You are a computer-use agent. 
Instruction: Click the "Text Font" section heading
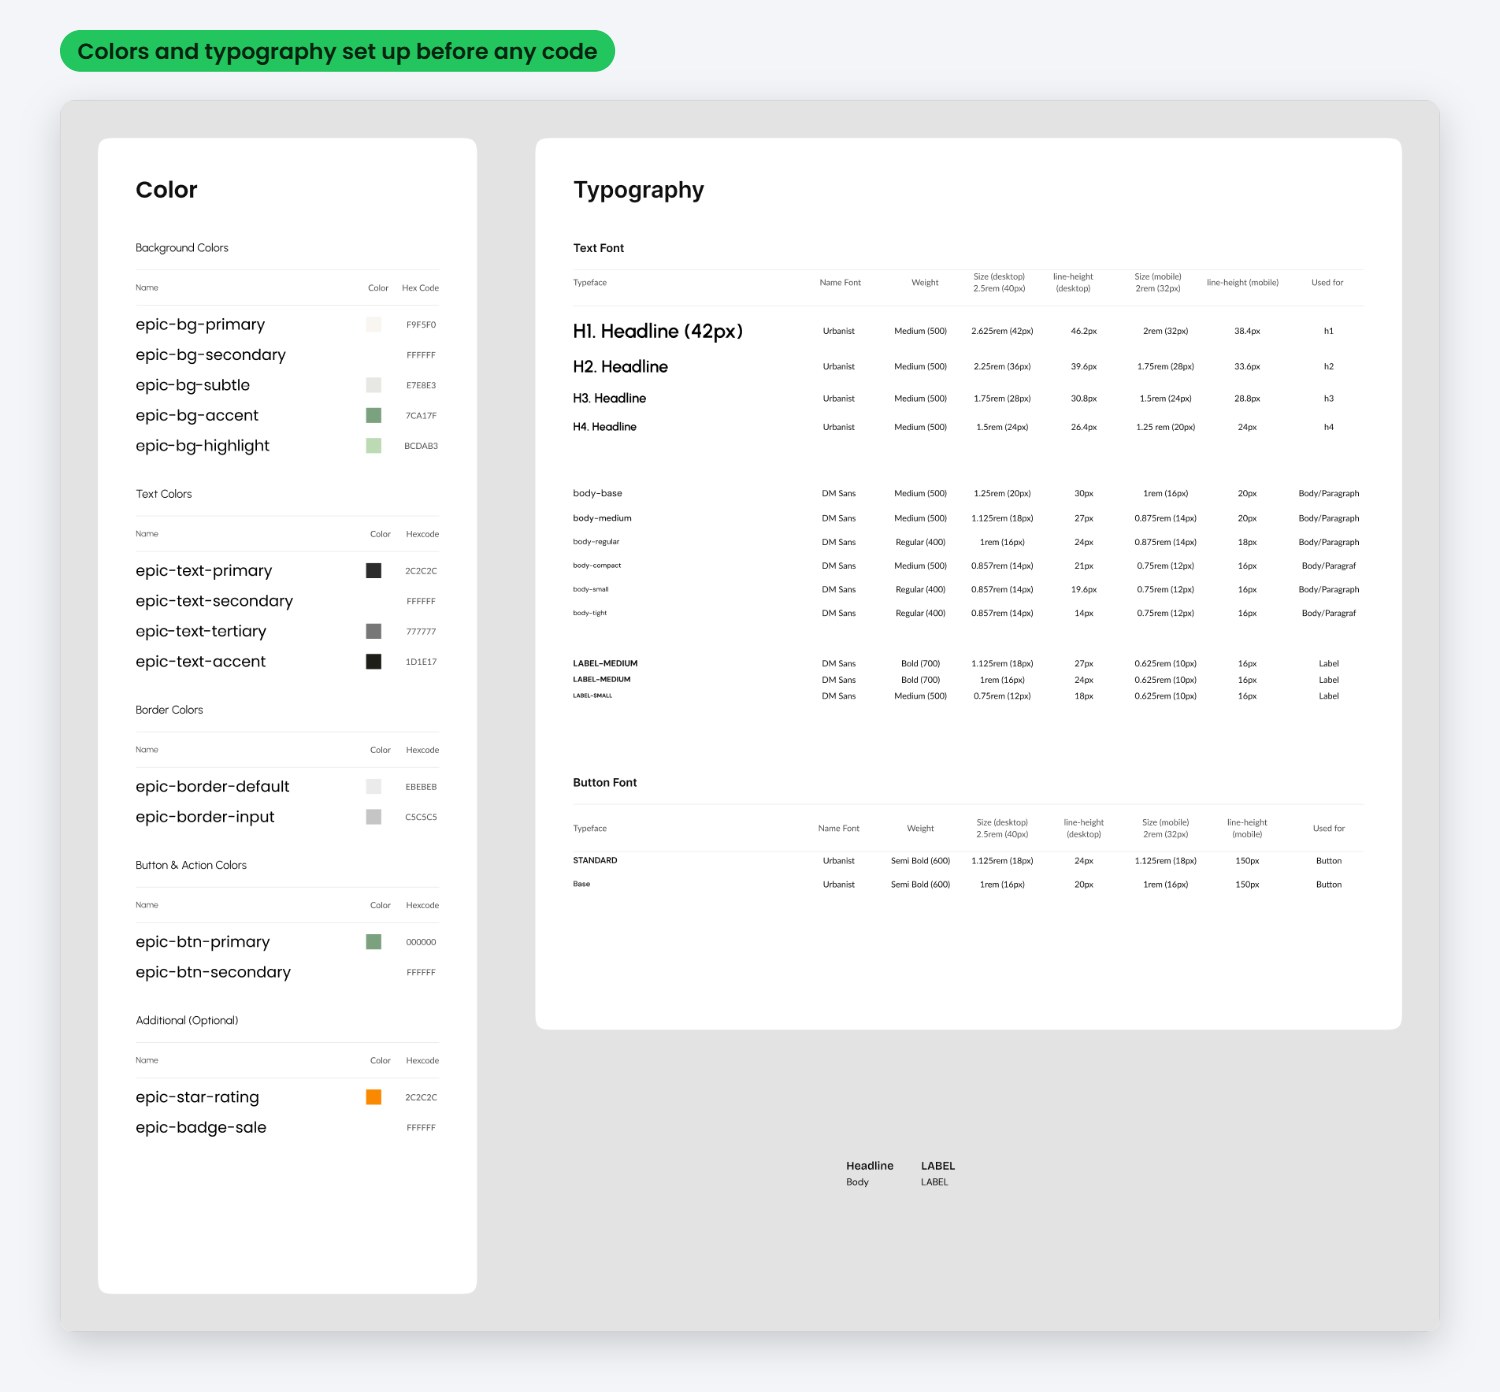598,248
